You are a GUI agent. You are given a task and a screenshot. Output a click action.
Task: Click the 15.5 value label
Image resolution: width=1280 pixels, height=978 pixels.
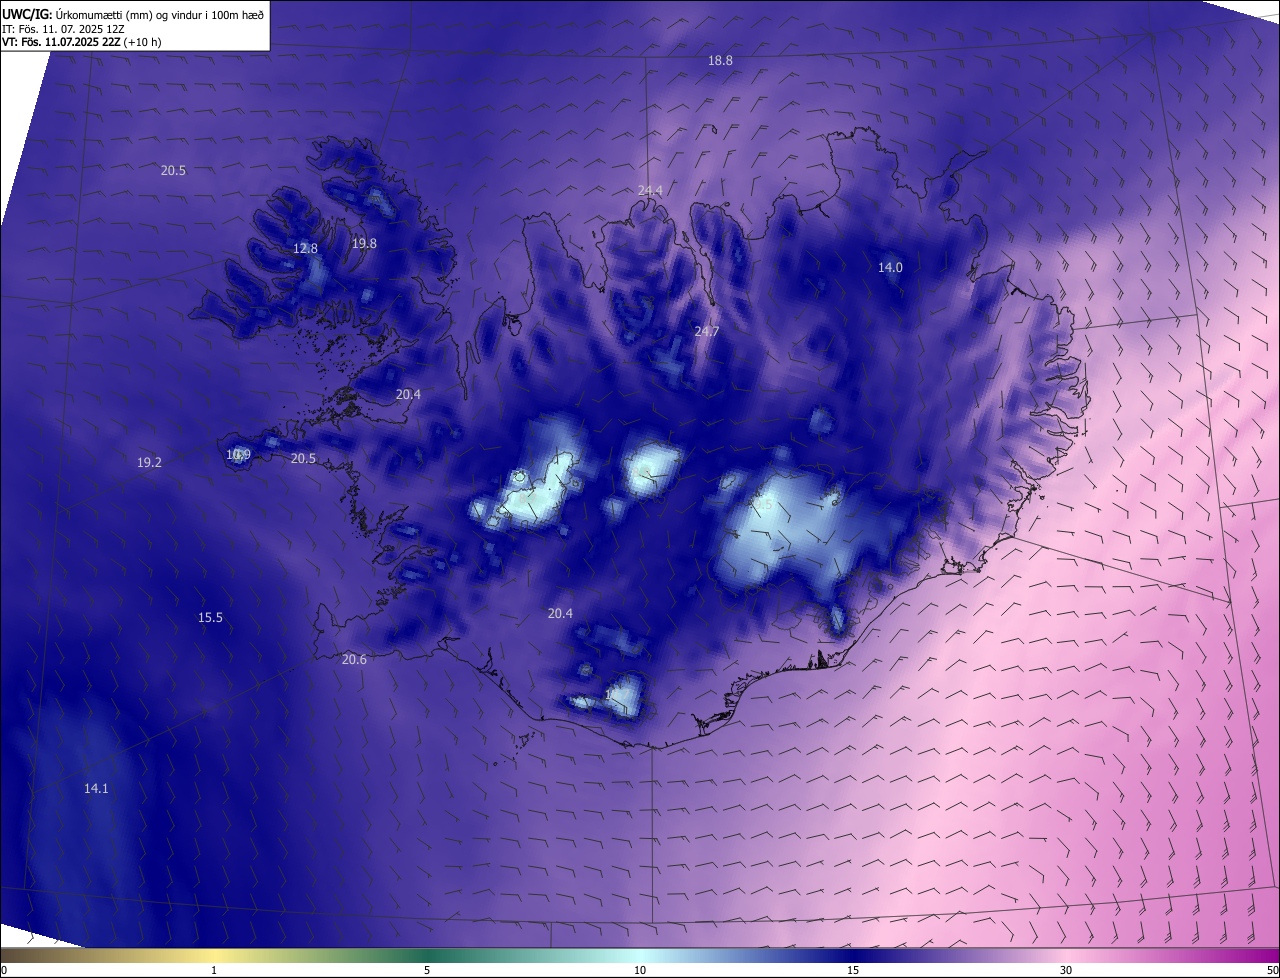210,618
